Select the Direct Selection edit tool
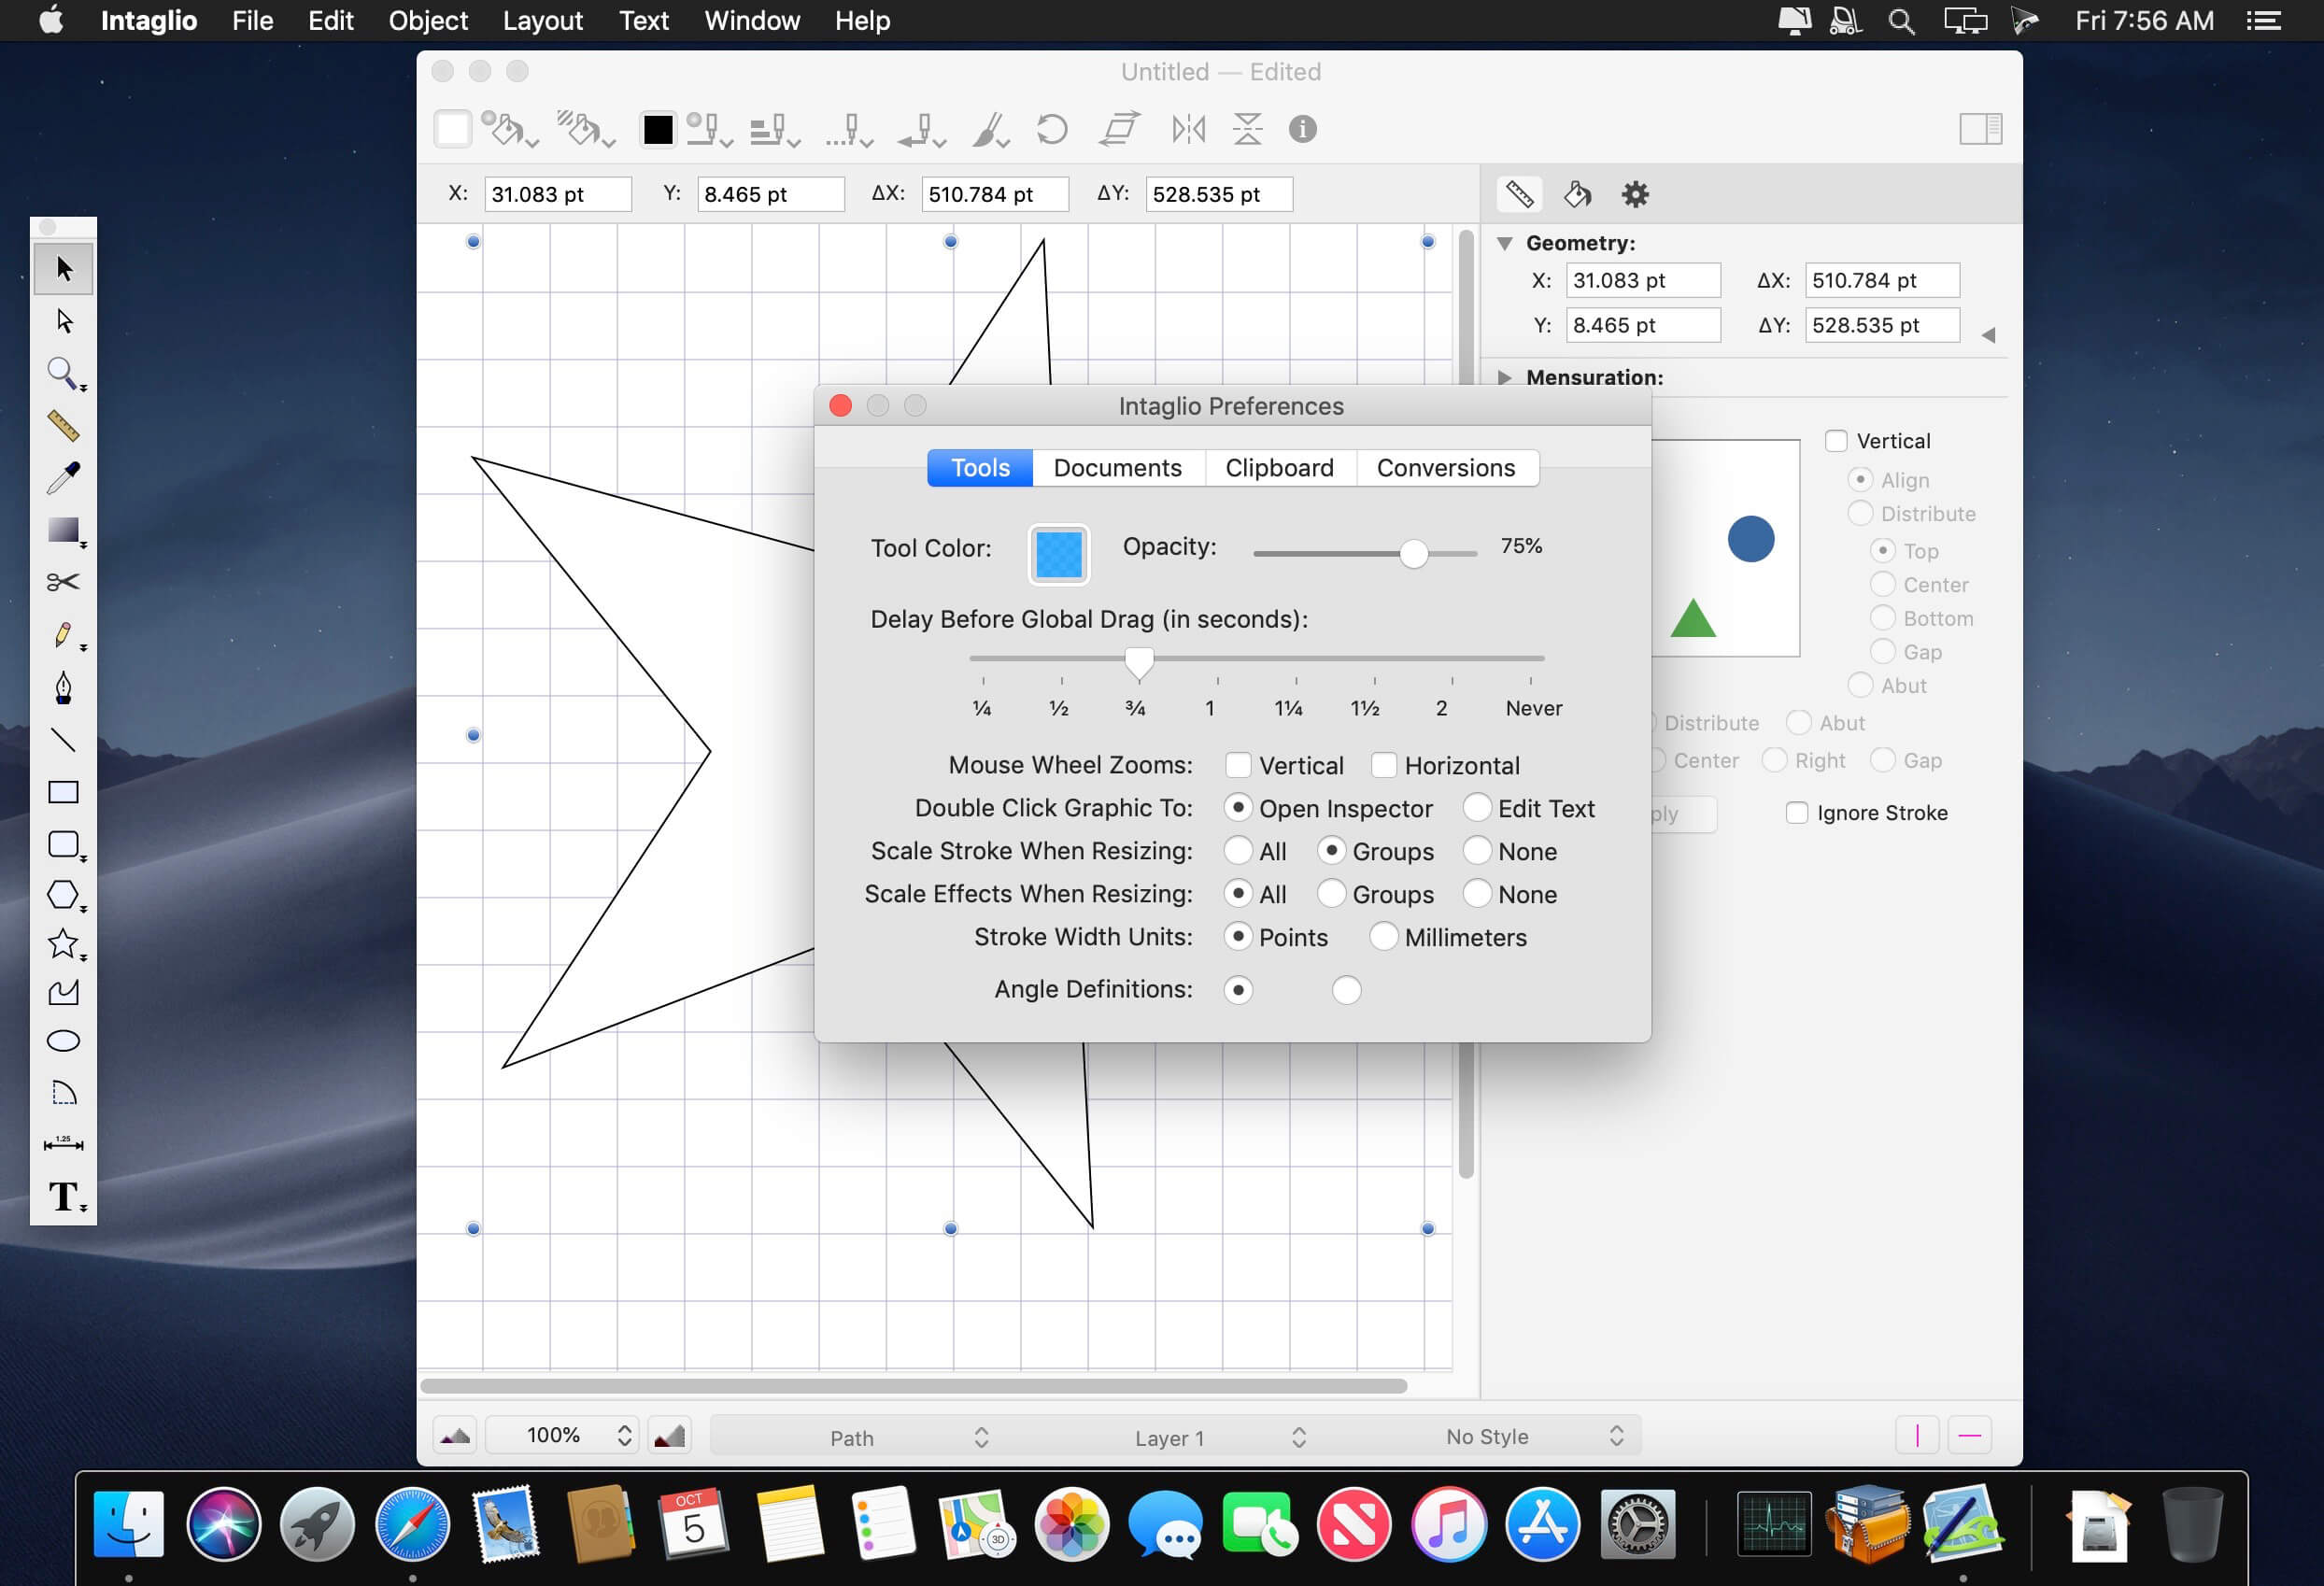2324x1586 pixels. 64,321
